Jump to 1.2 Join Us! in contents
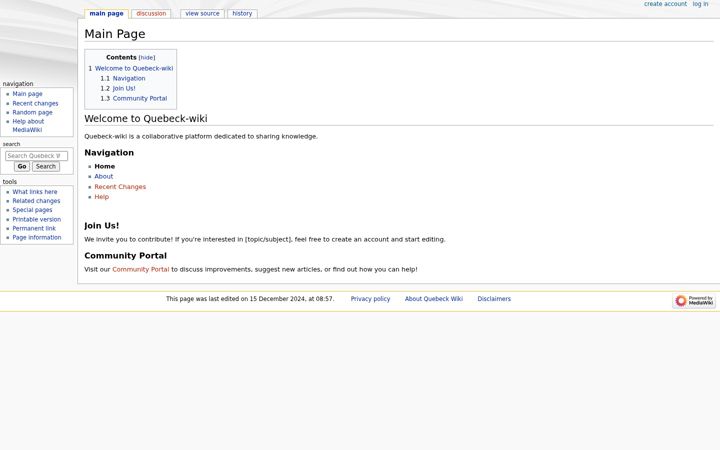This screenshot has width=720, height=450. (x=118, y=89)
